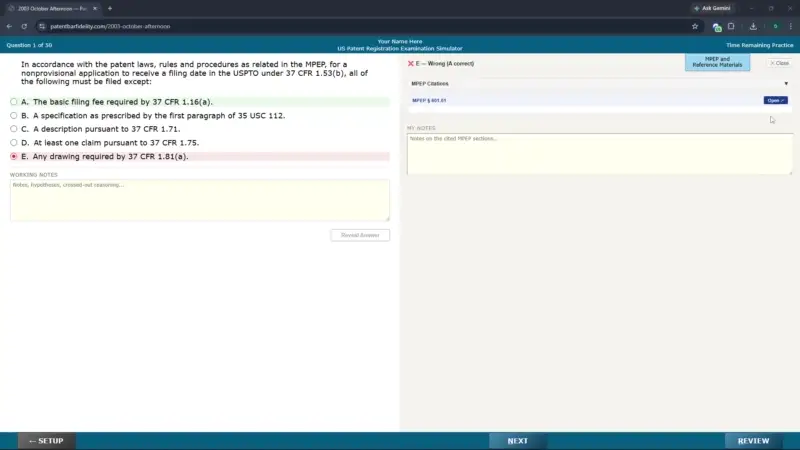
Task: Select answer B, specification under 35 USC 112
Action: click(14, 115)
